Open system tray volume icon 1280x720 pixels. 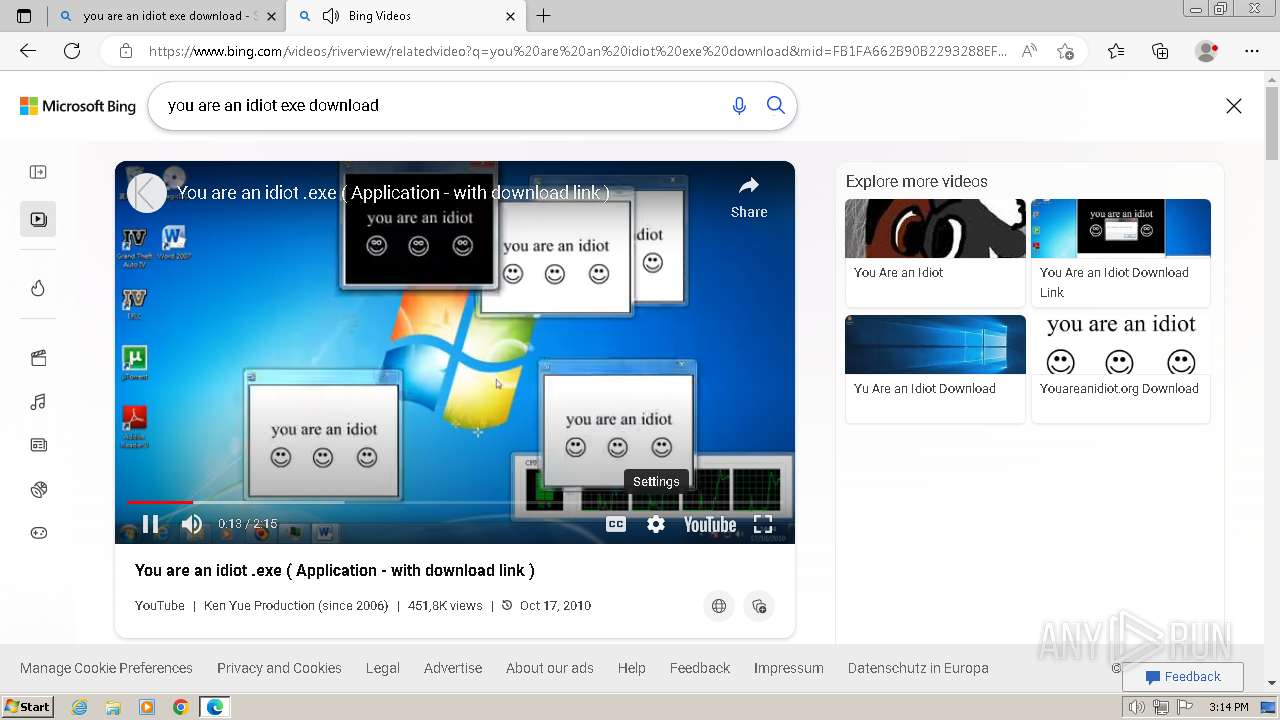coord(1137,707)
